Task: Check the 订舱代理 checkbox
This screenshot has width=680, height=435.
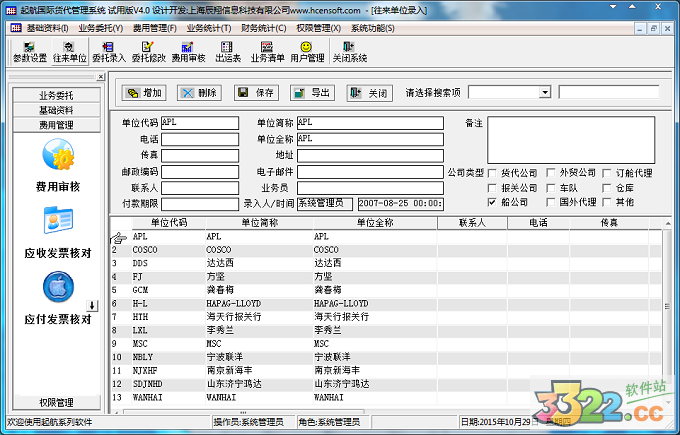Action: [x=608, y=173]
